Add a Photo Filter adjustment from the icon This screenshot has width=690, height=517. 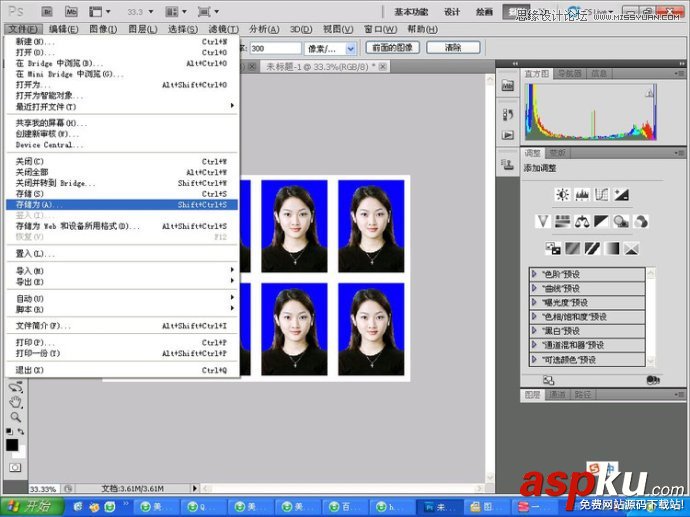pyautogui.click(x=621, y=221)
